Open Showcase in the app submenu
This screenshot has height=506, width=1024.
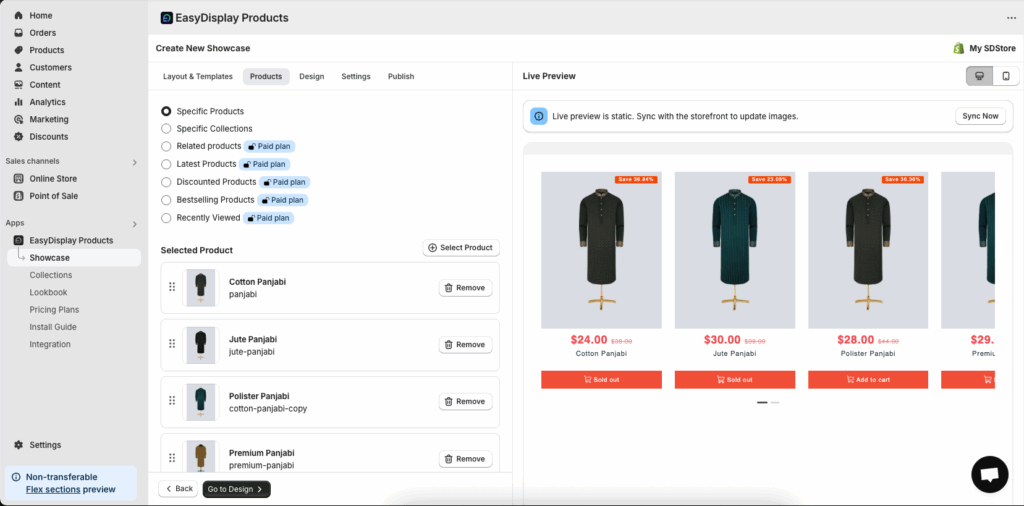pyautogui.click(x=74, y=258)
